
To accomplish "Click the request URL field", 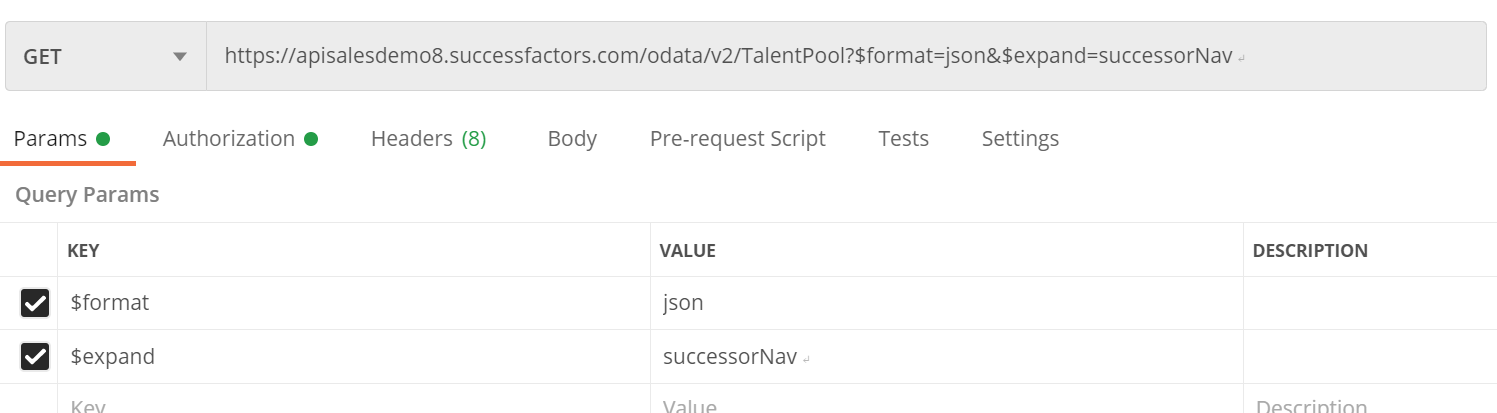I will point(846,56).
